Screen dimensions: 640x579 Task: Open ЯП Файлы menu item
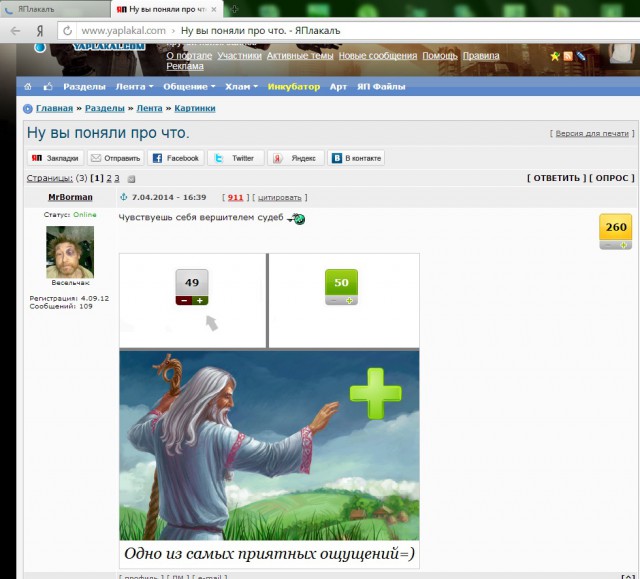(x=381, y=87)
